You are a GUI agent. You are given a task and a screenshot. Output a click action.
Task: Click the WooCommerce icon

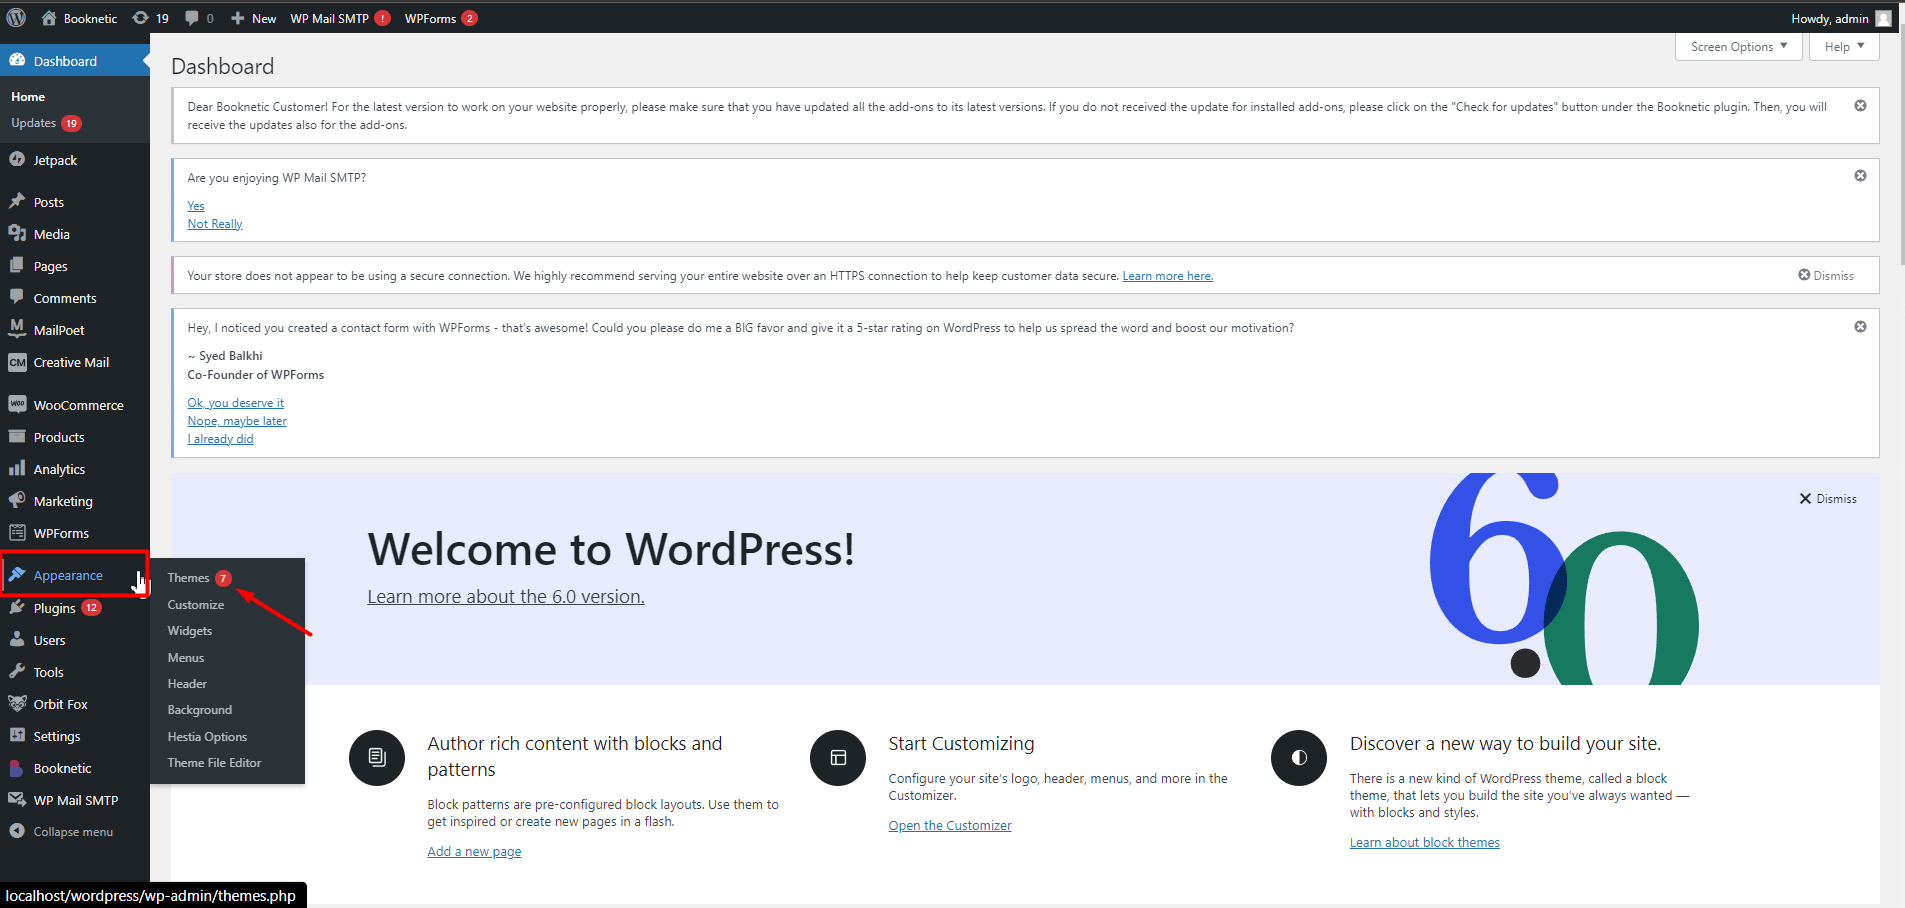coord(17,404)
